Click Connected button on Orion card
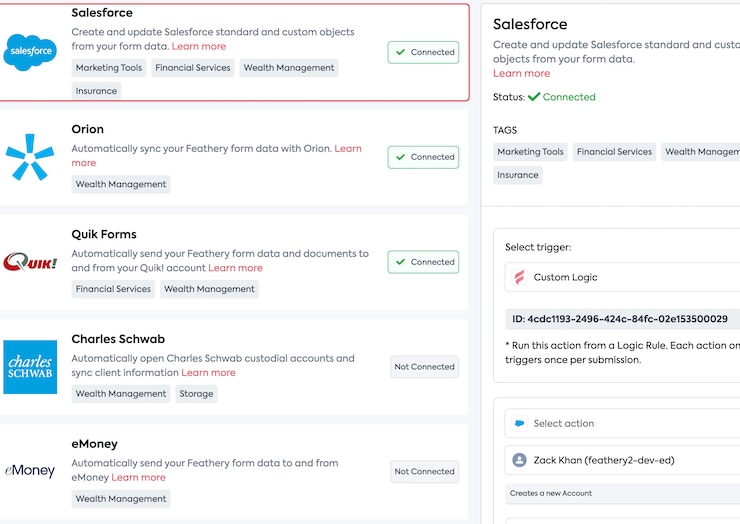Image resolution: width=740 pixels, height=524 pixels. click(423, 157)
